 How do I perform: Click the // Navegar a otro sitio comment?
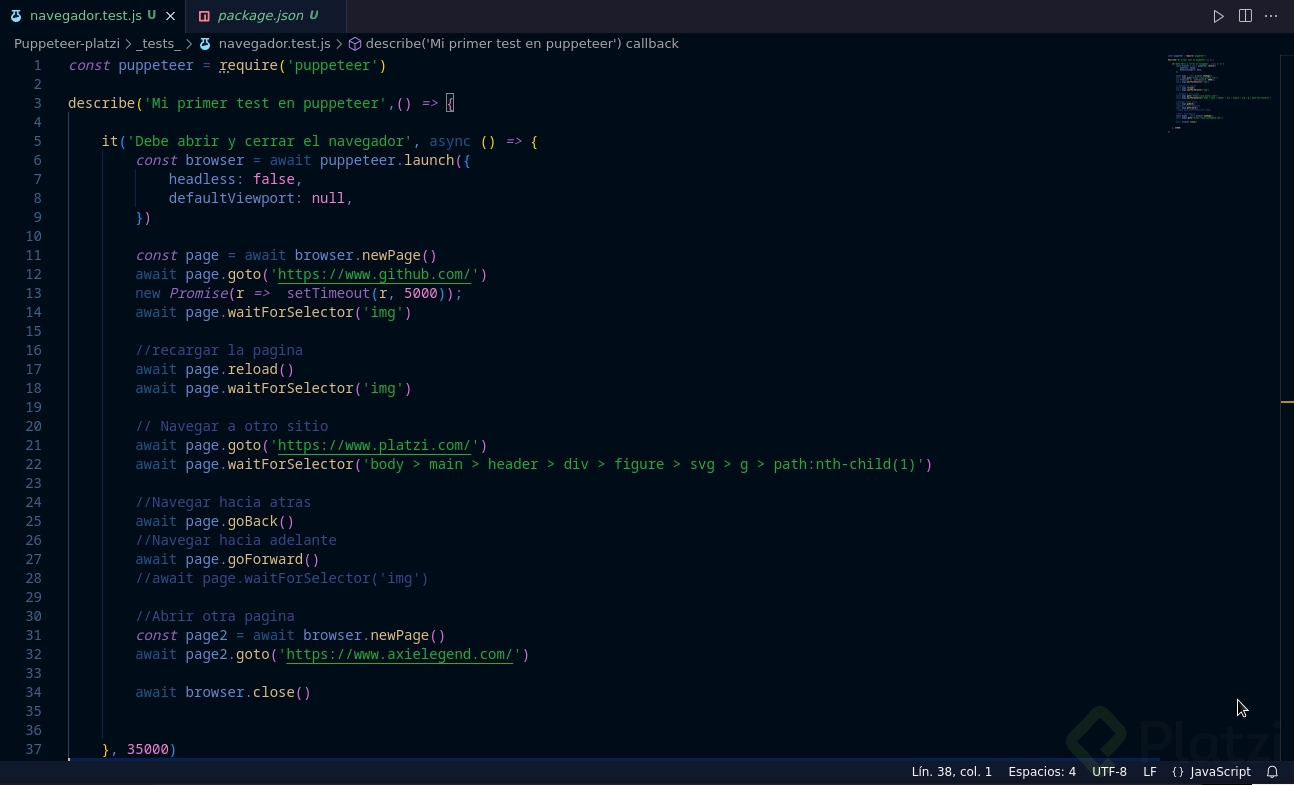point(232,426)
